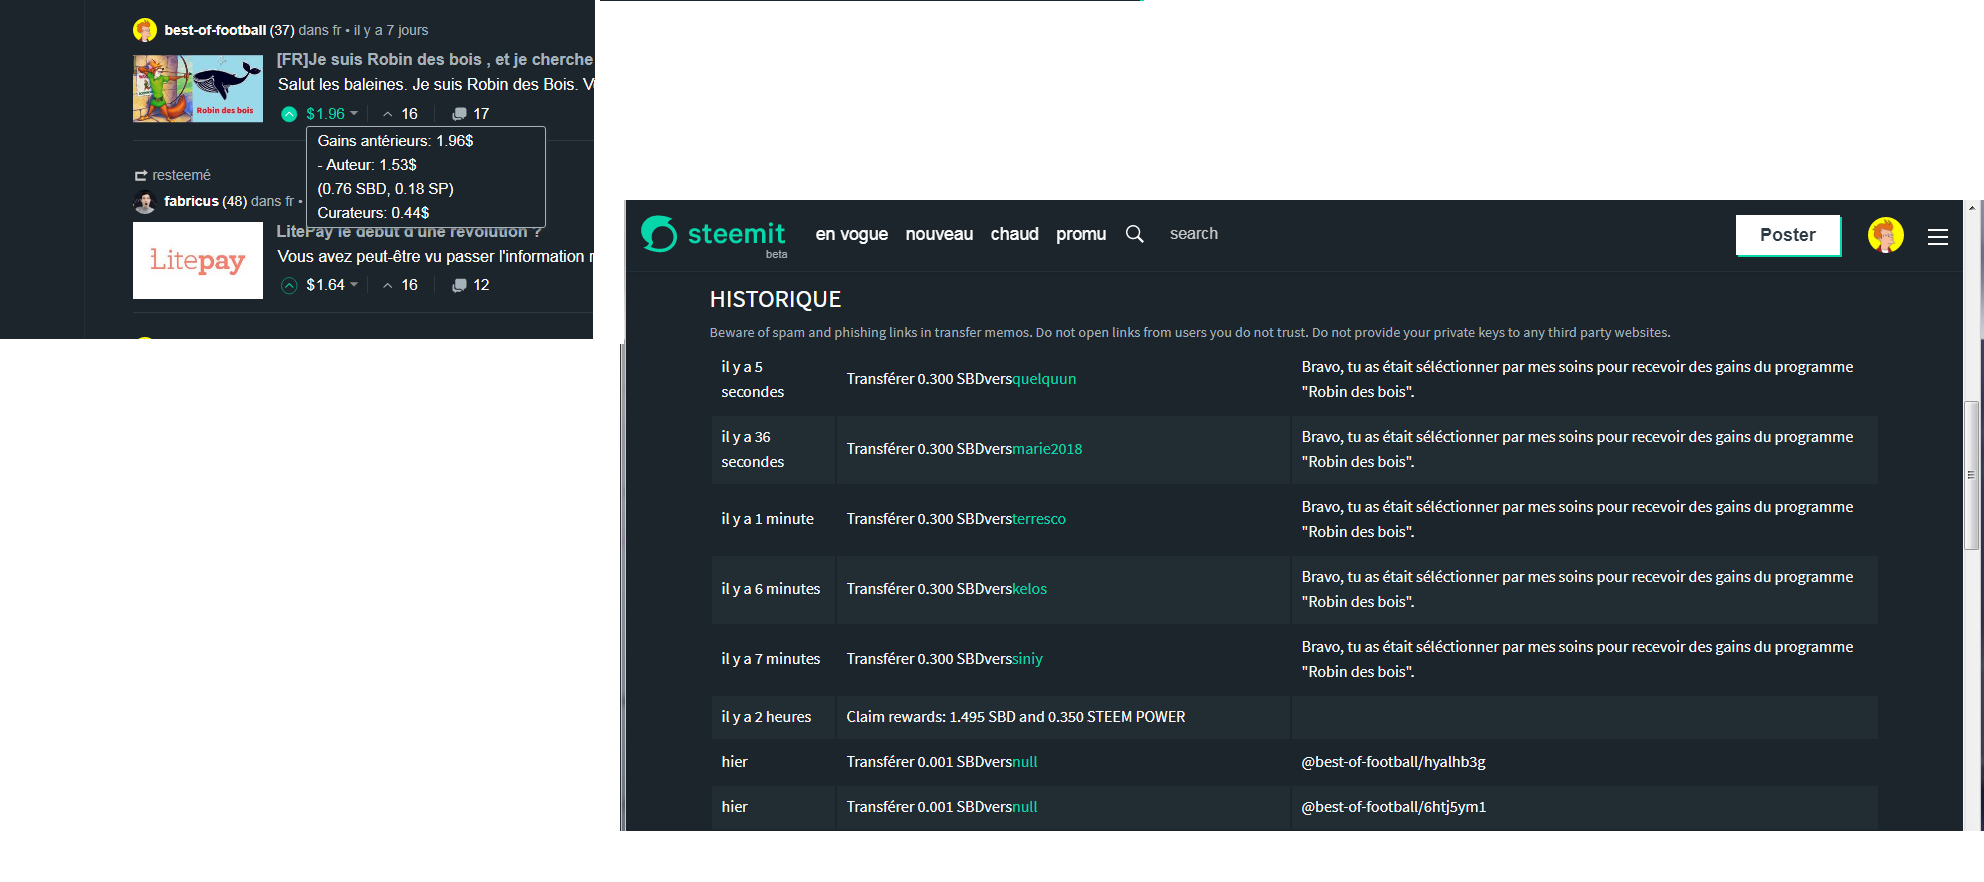
Task: Open the user avatar in the header
Action: [1885, 235]
